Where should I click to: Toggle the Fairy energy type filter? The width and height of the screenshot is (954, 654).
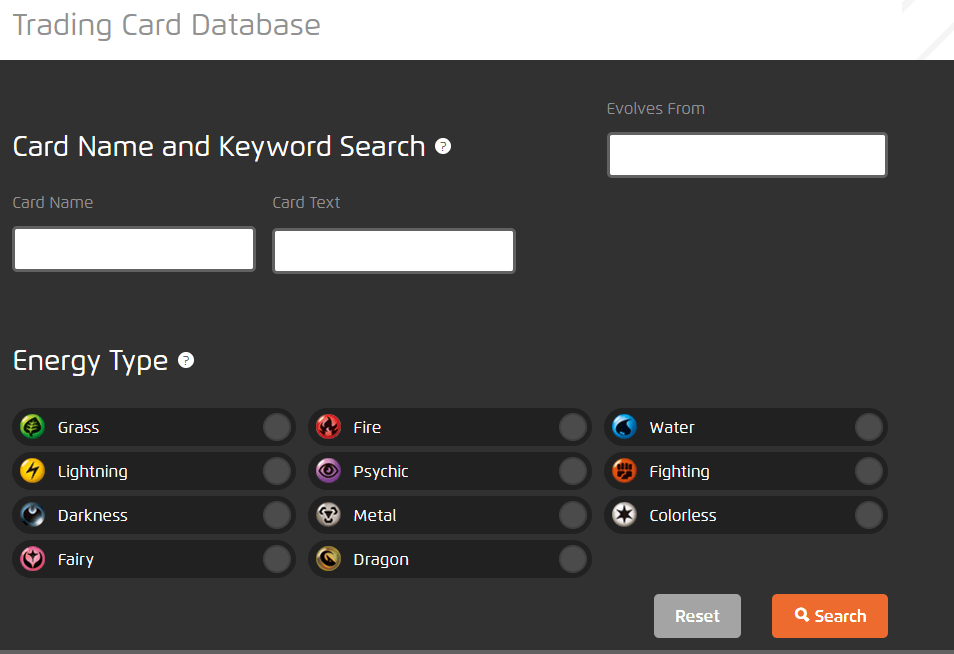tap(276, 559)
